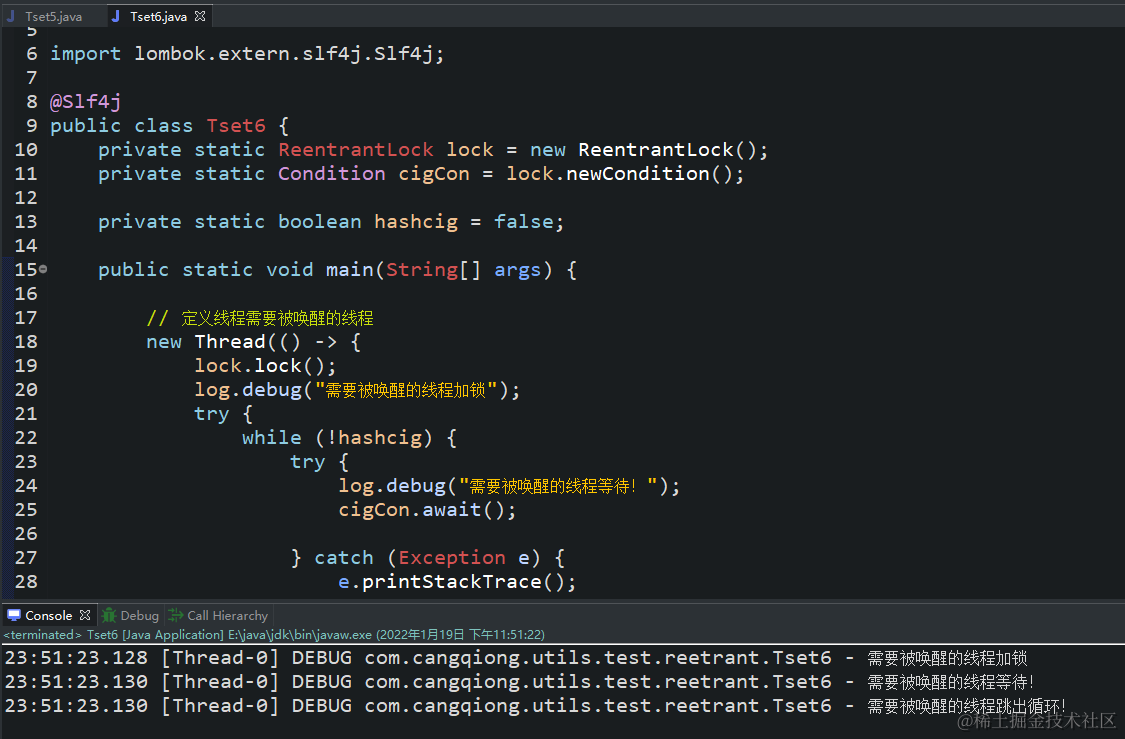Switch to the Debug view tab

click(x=139, y=616)
